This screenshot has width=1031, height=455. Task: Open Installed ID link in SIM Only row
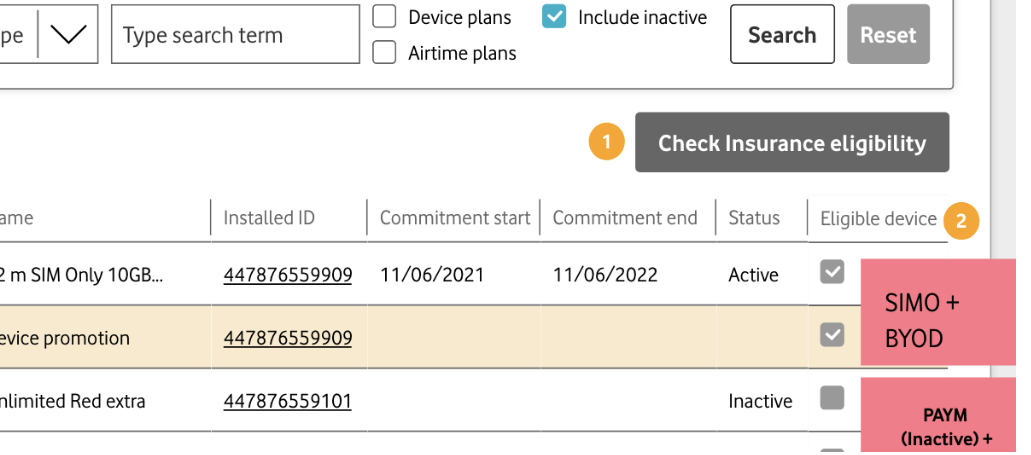287,275
